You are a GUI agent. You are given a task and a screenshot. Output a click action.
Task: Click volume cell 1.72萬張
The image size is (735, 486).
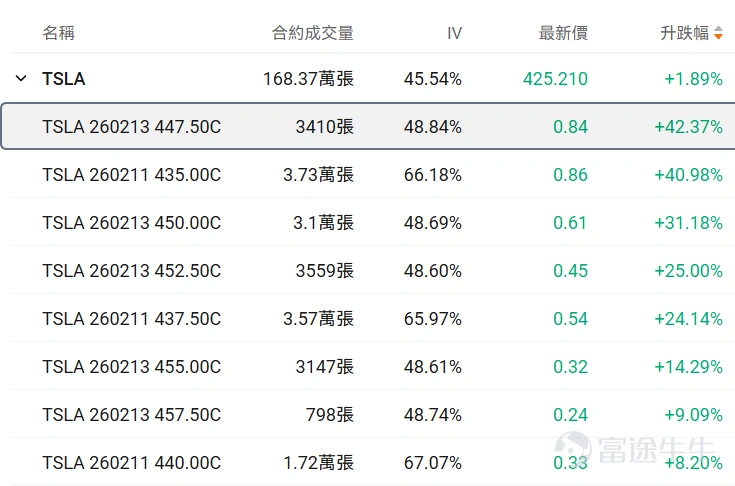[318, 463]
